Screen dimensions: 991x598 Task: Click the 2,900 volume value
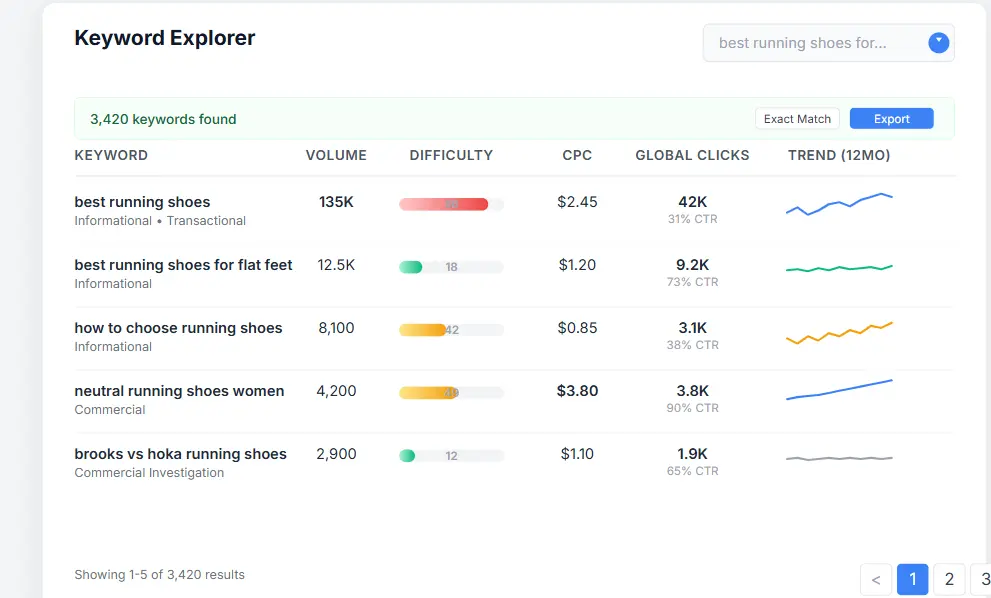click(x=336, y=455)
